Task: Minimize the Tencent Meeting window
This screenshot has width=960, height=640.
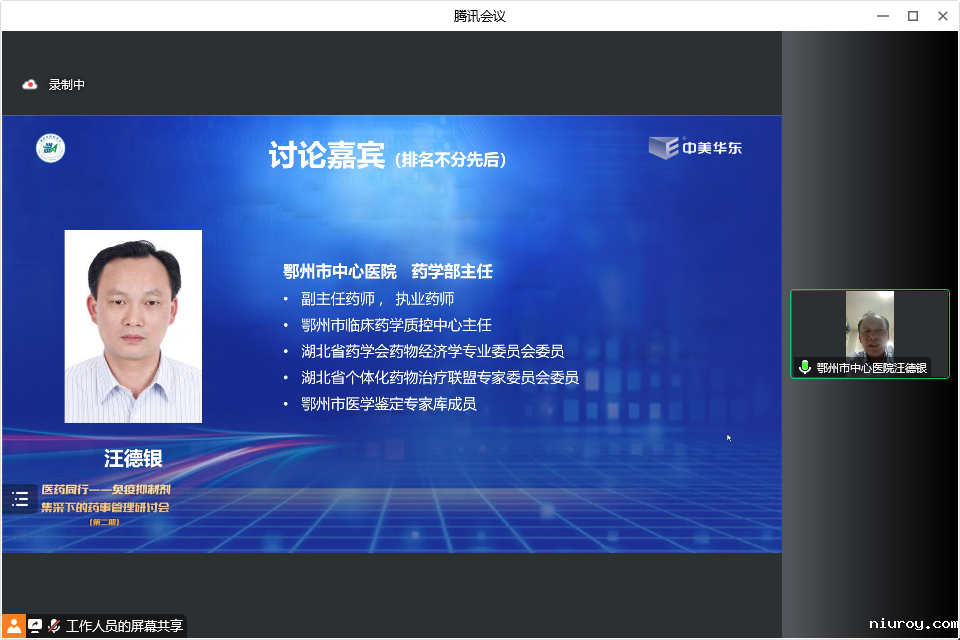Action: [x=883, y=16]
